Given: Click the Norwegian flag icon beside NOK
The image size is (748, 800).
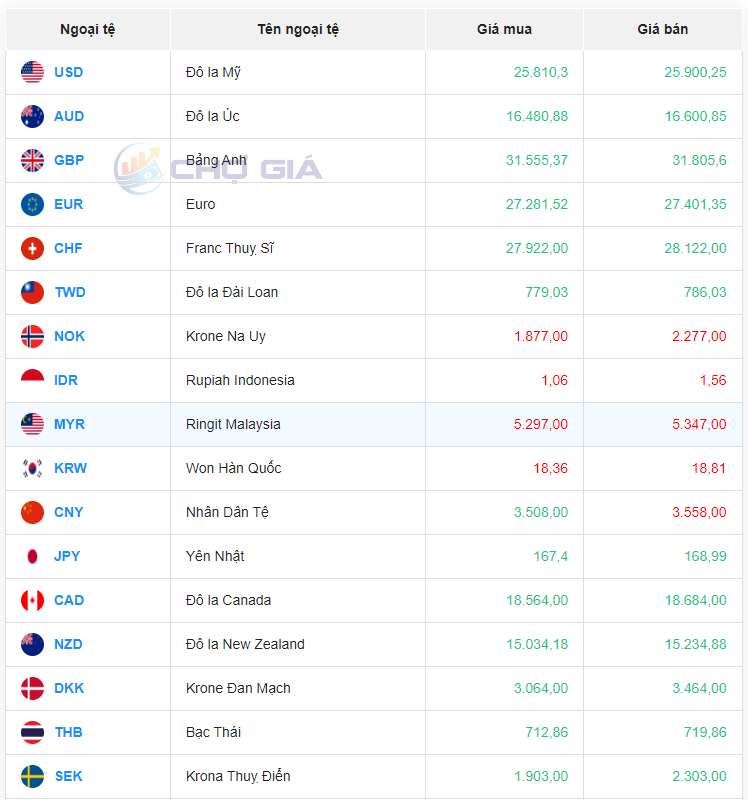Looking at the screenshot, I should click(x=32, y=336).
